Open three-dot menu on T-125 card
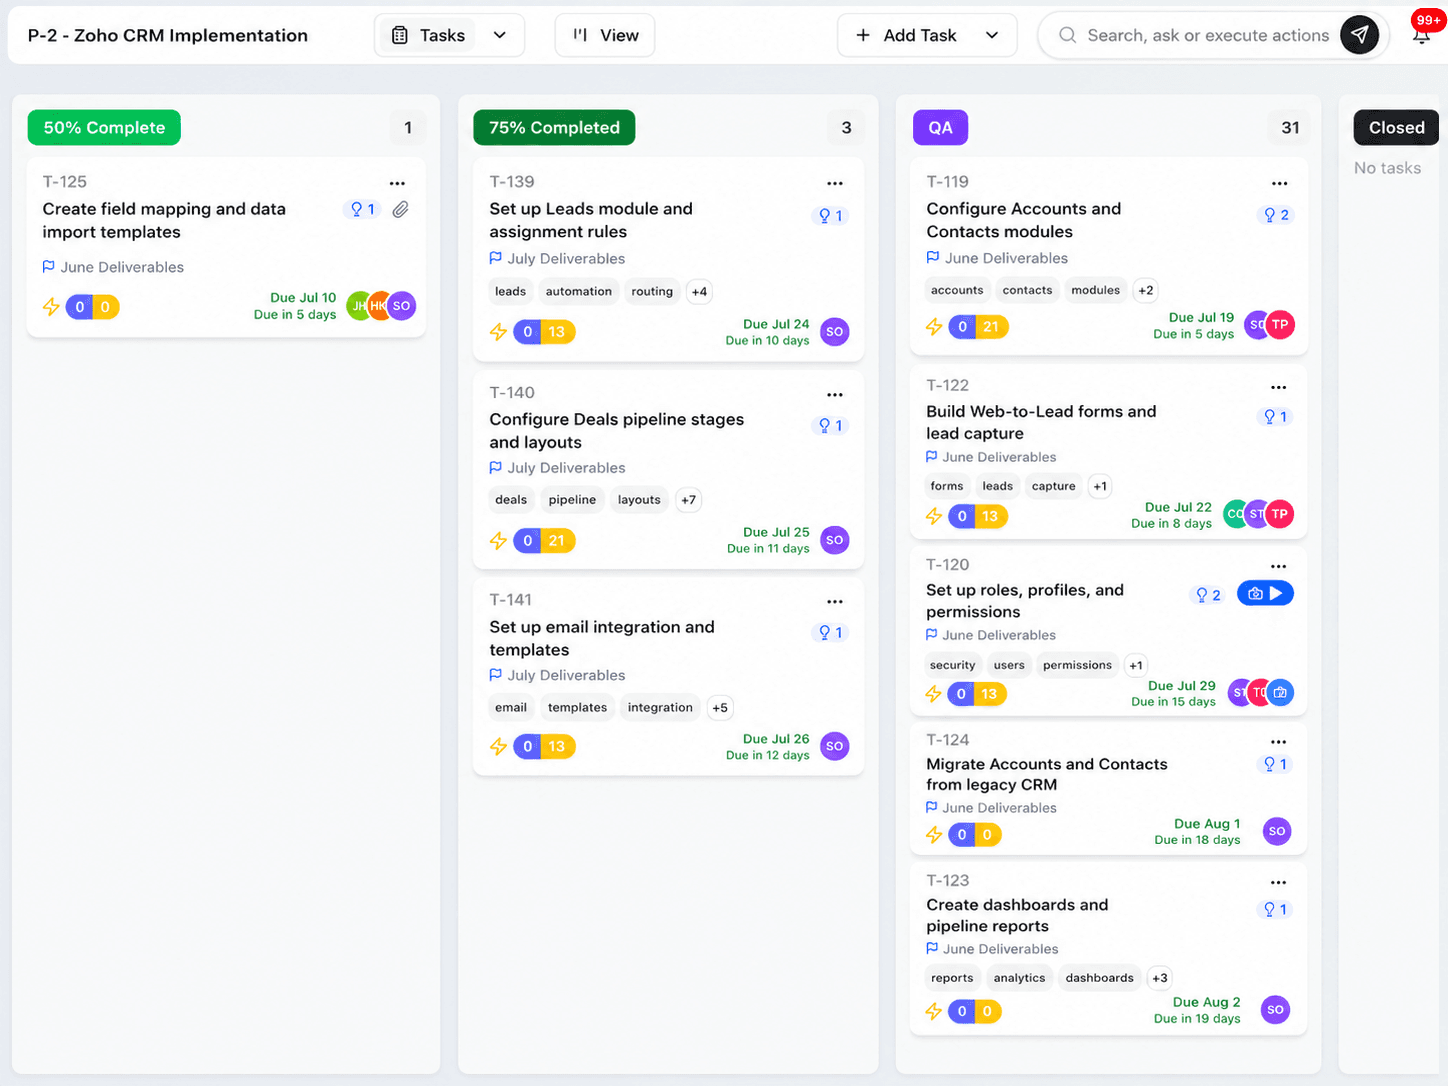Screen dimensions: 1448x1086 pyautogui.click(x=397, y=183)
